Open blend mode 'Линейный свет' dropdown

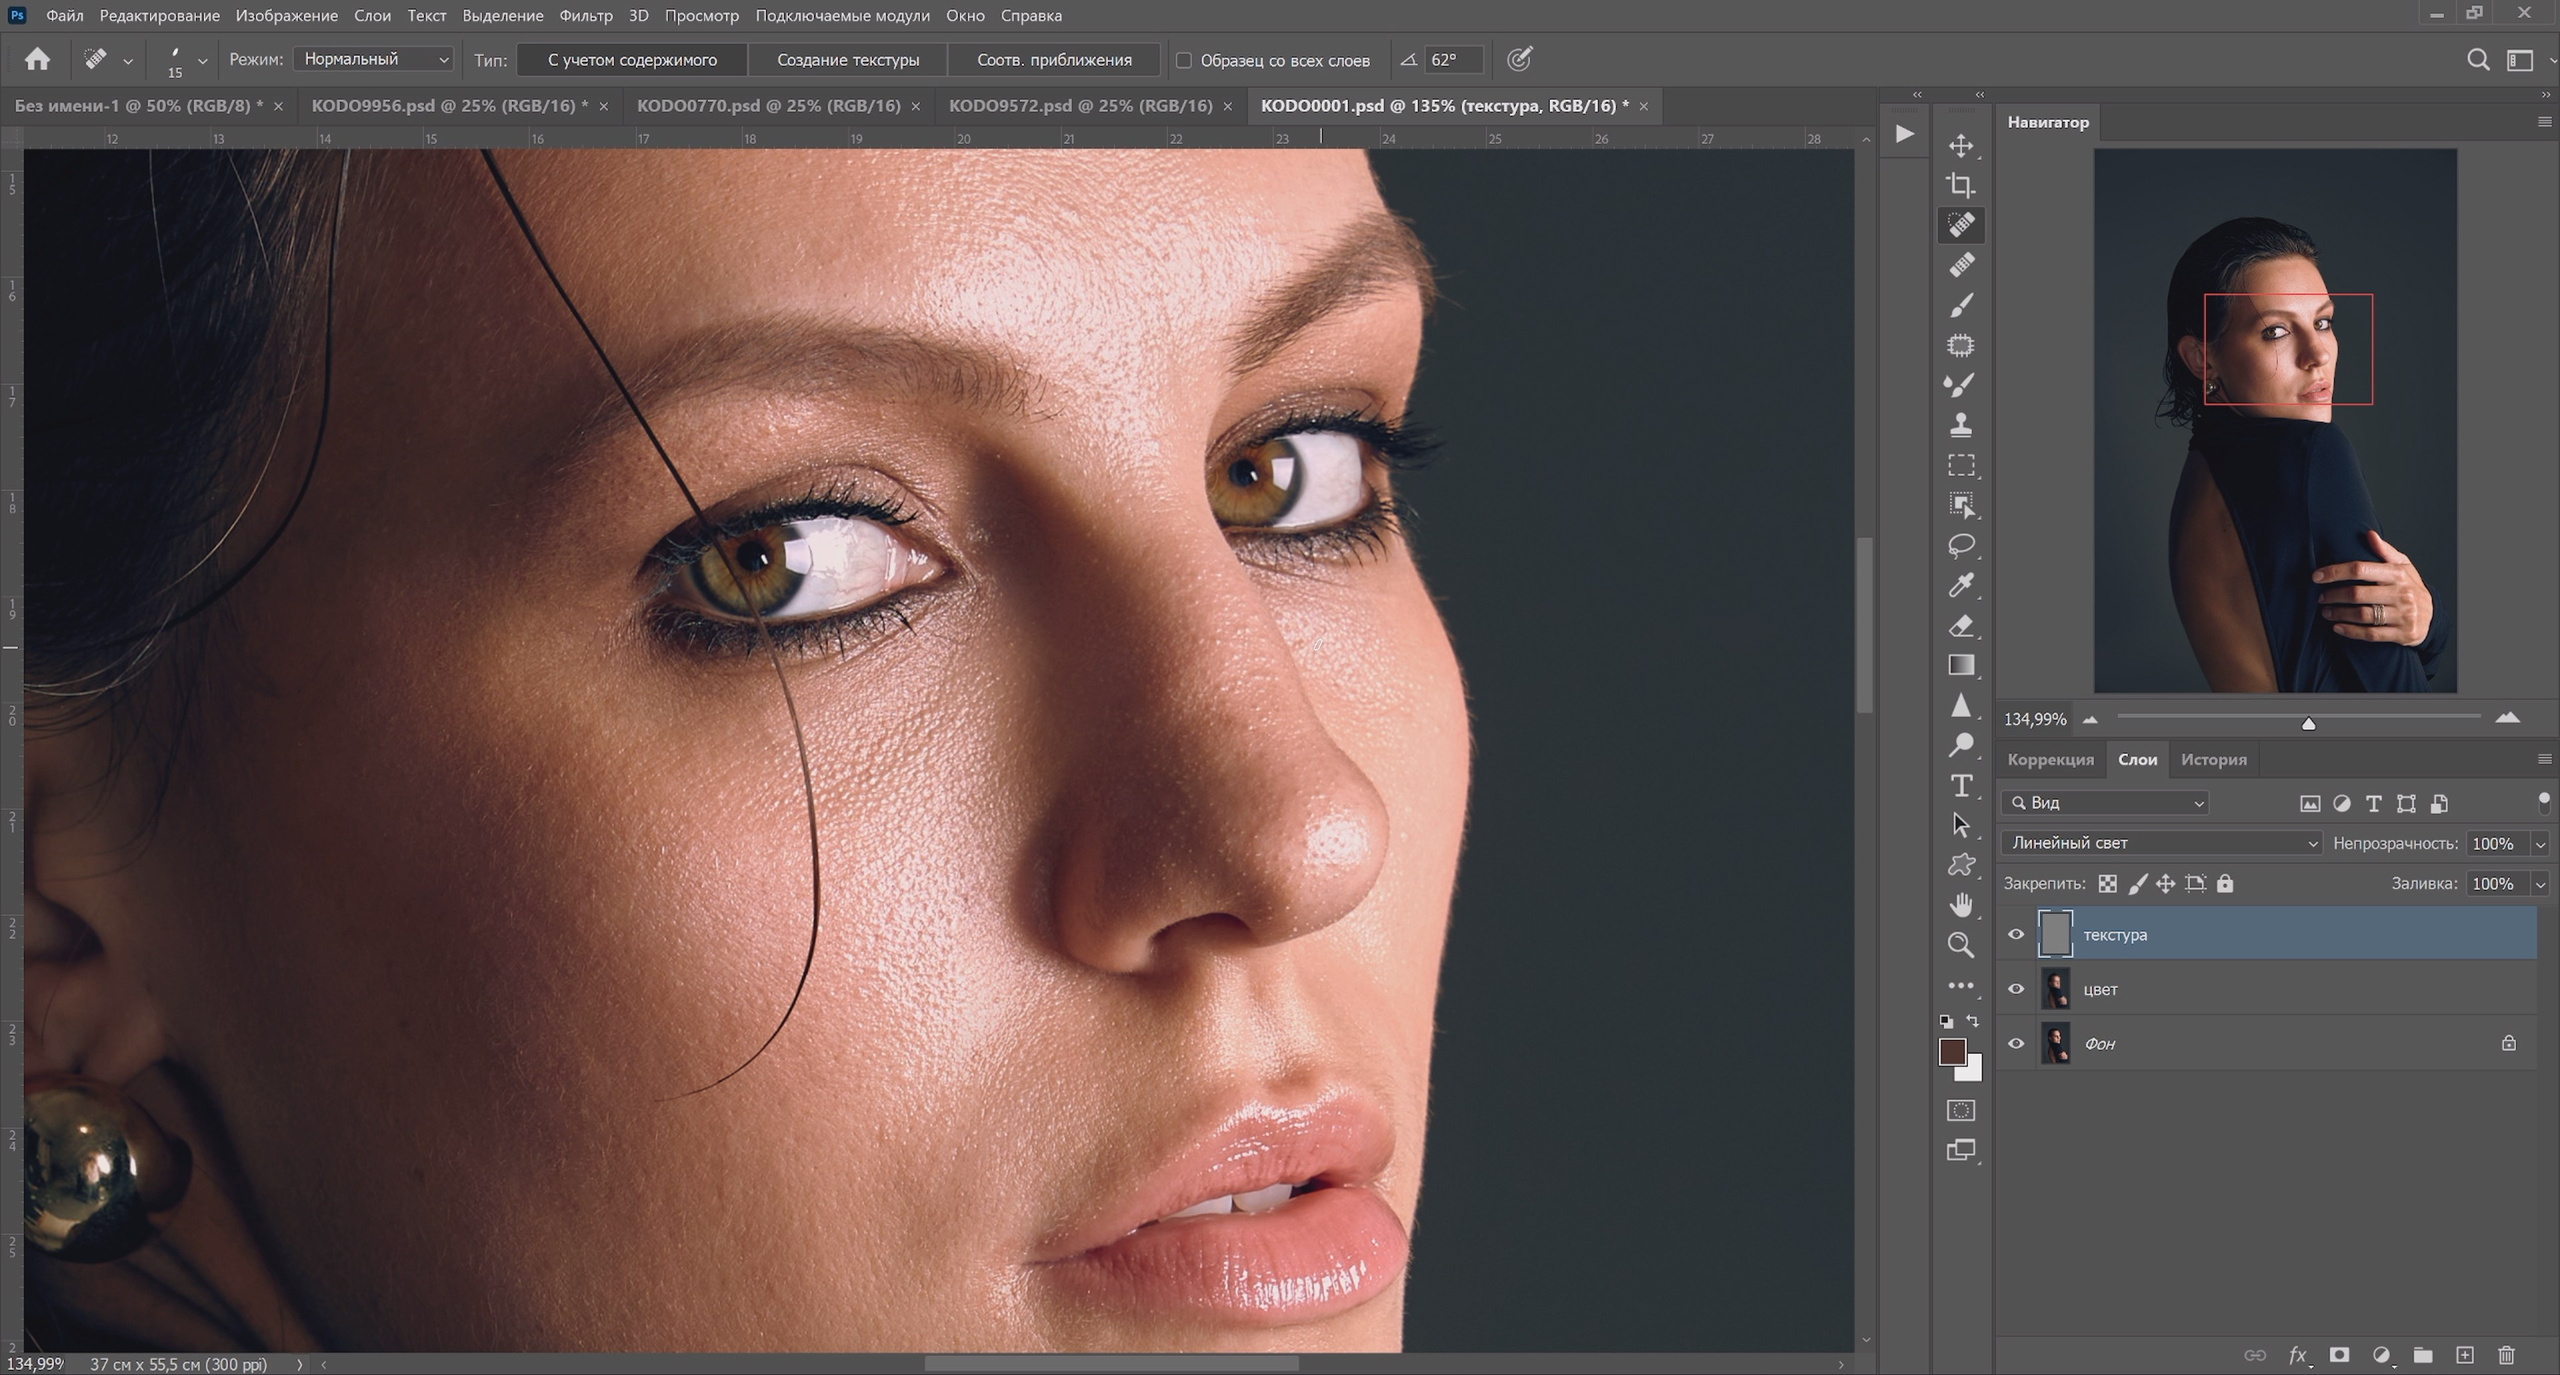tap(2162, 843)
